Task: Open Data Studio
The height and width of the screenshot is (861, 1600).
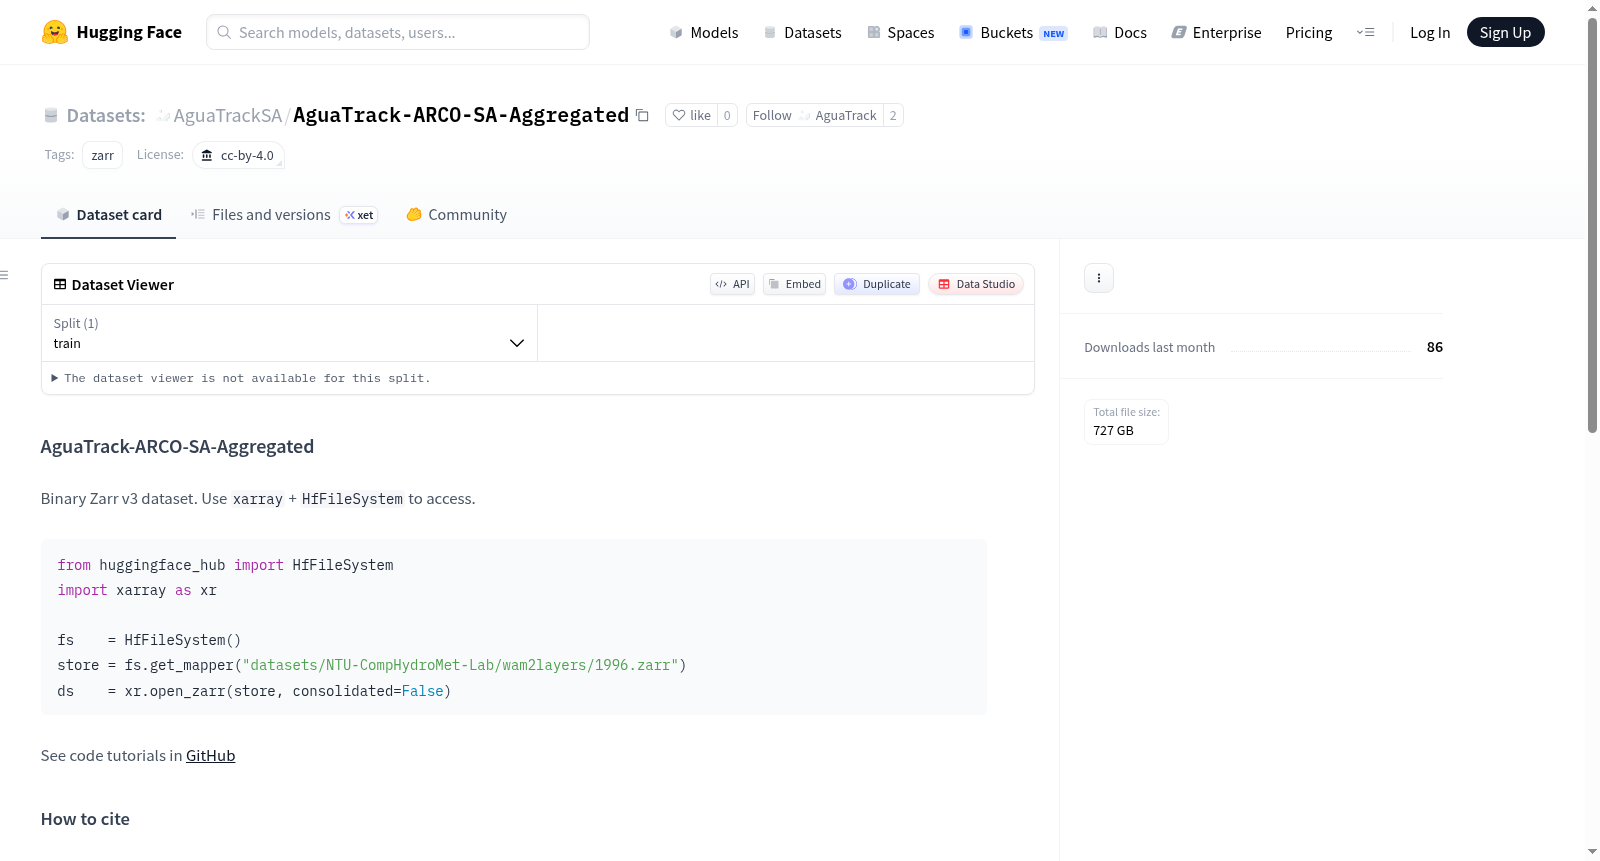Action: pos(976,284)
